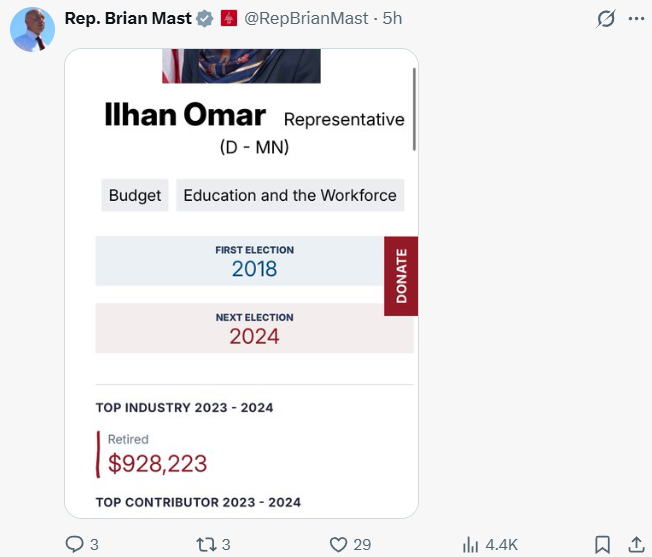Like the tweet with heart icon
This screenshot has width=652, height=557.
(x=339, y=544)
